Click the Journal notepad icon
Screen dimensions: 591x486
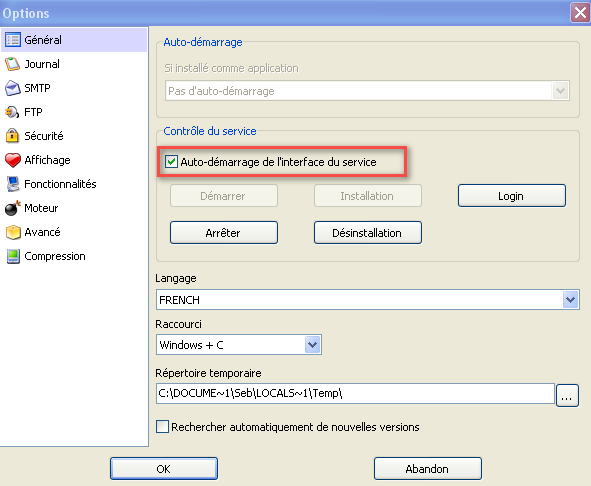(12, 64)
